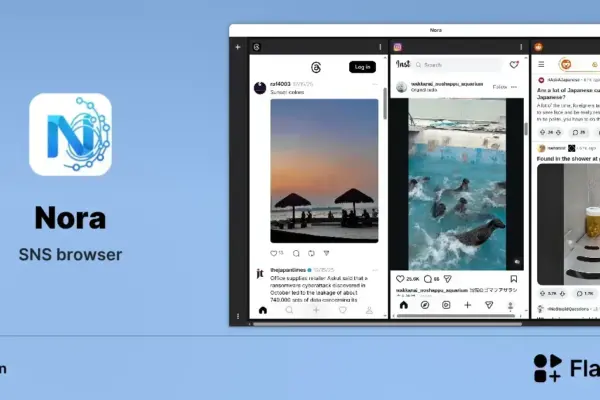Click the Instagram panel horizontal scrollbar
The width and height of the screenshot is (600, 400).
(x=456, y=316)
